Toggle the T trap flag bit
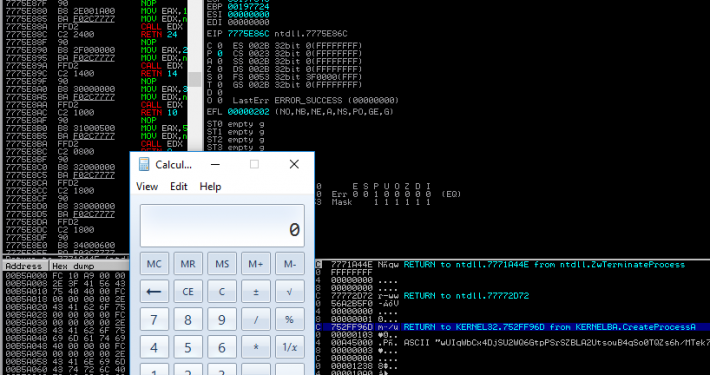This screenshot has width=710, height=375. point(220,84)
